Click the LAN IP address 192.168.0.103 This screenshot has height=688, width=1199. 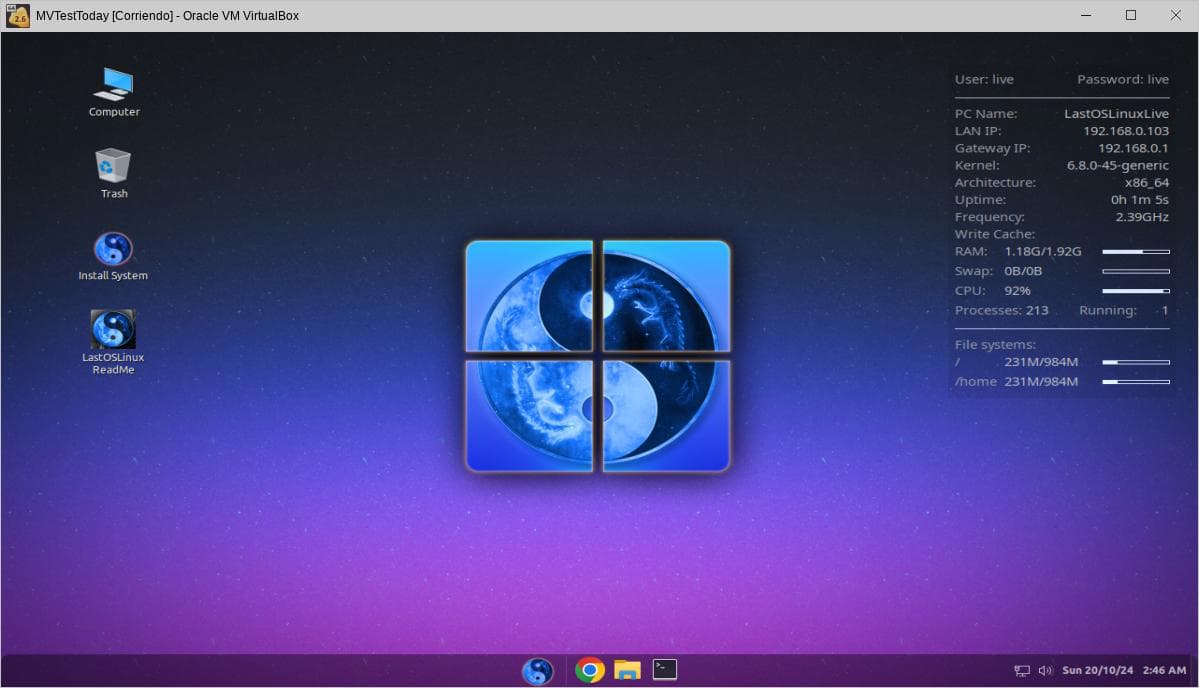[1125, 131]
